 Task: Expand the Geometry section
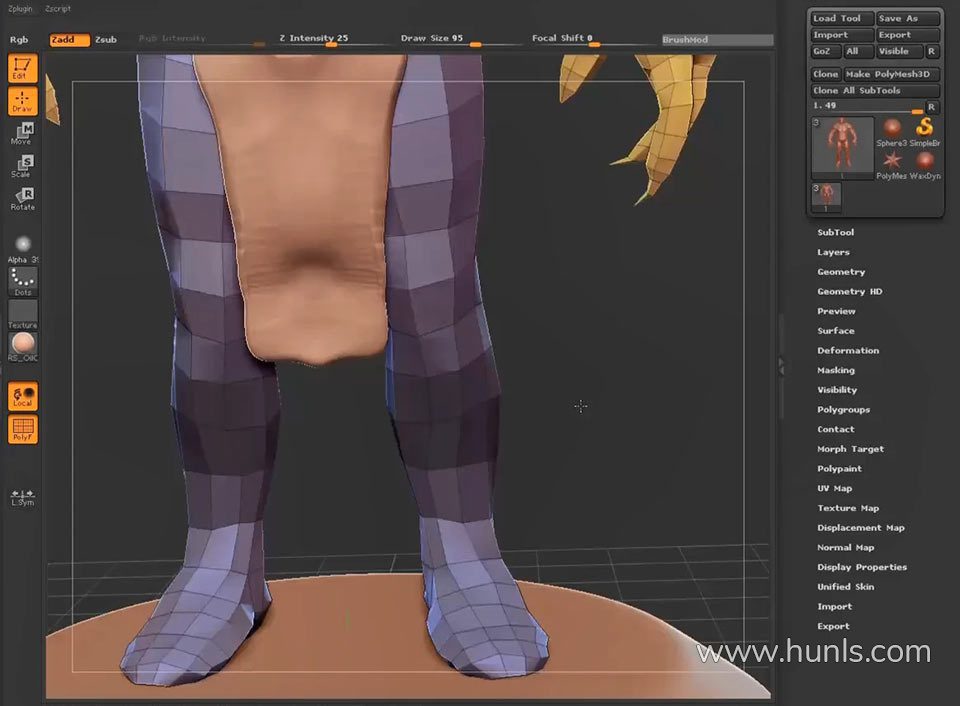pos(841,272)
